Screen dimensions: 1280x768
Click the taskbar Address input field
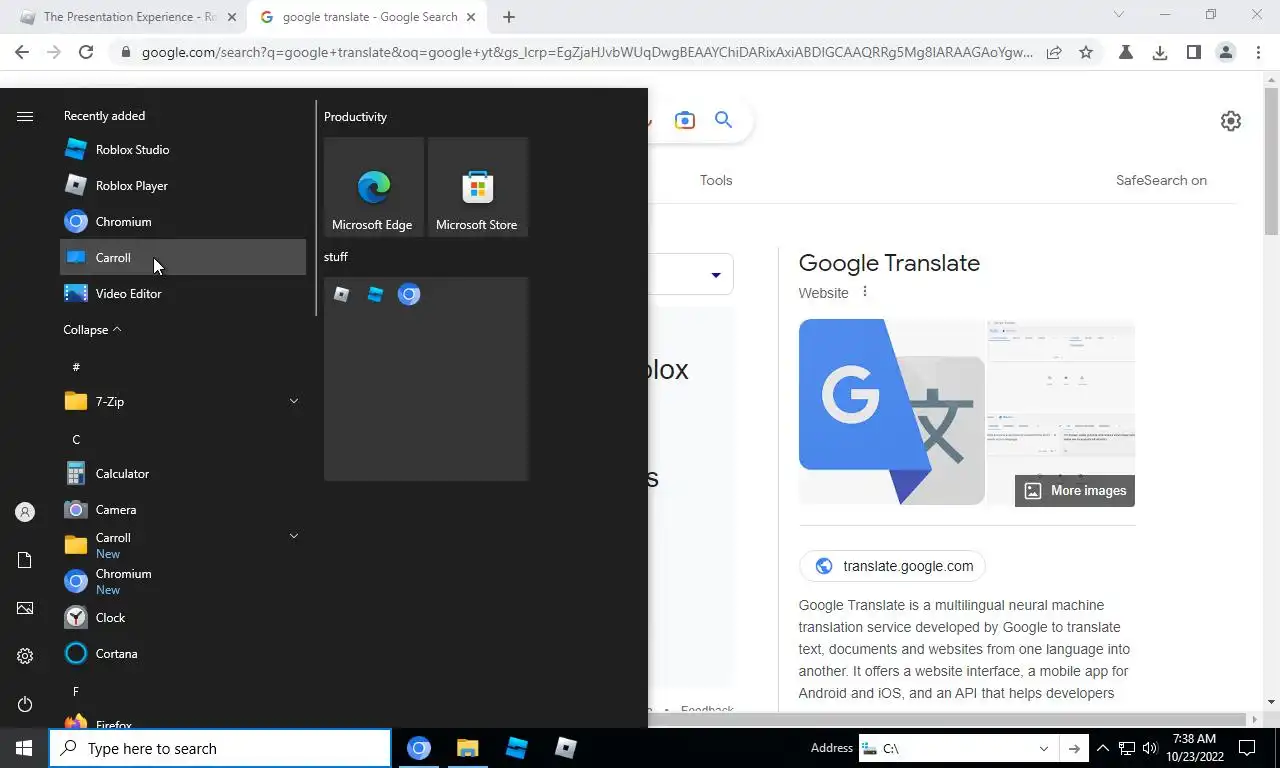948,749
